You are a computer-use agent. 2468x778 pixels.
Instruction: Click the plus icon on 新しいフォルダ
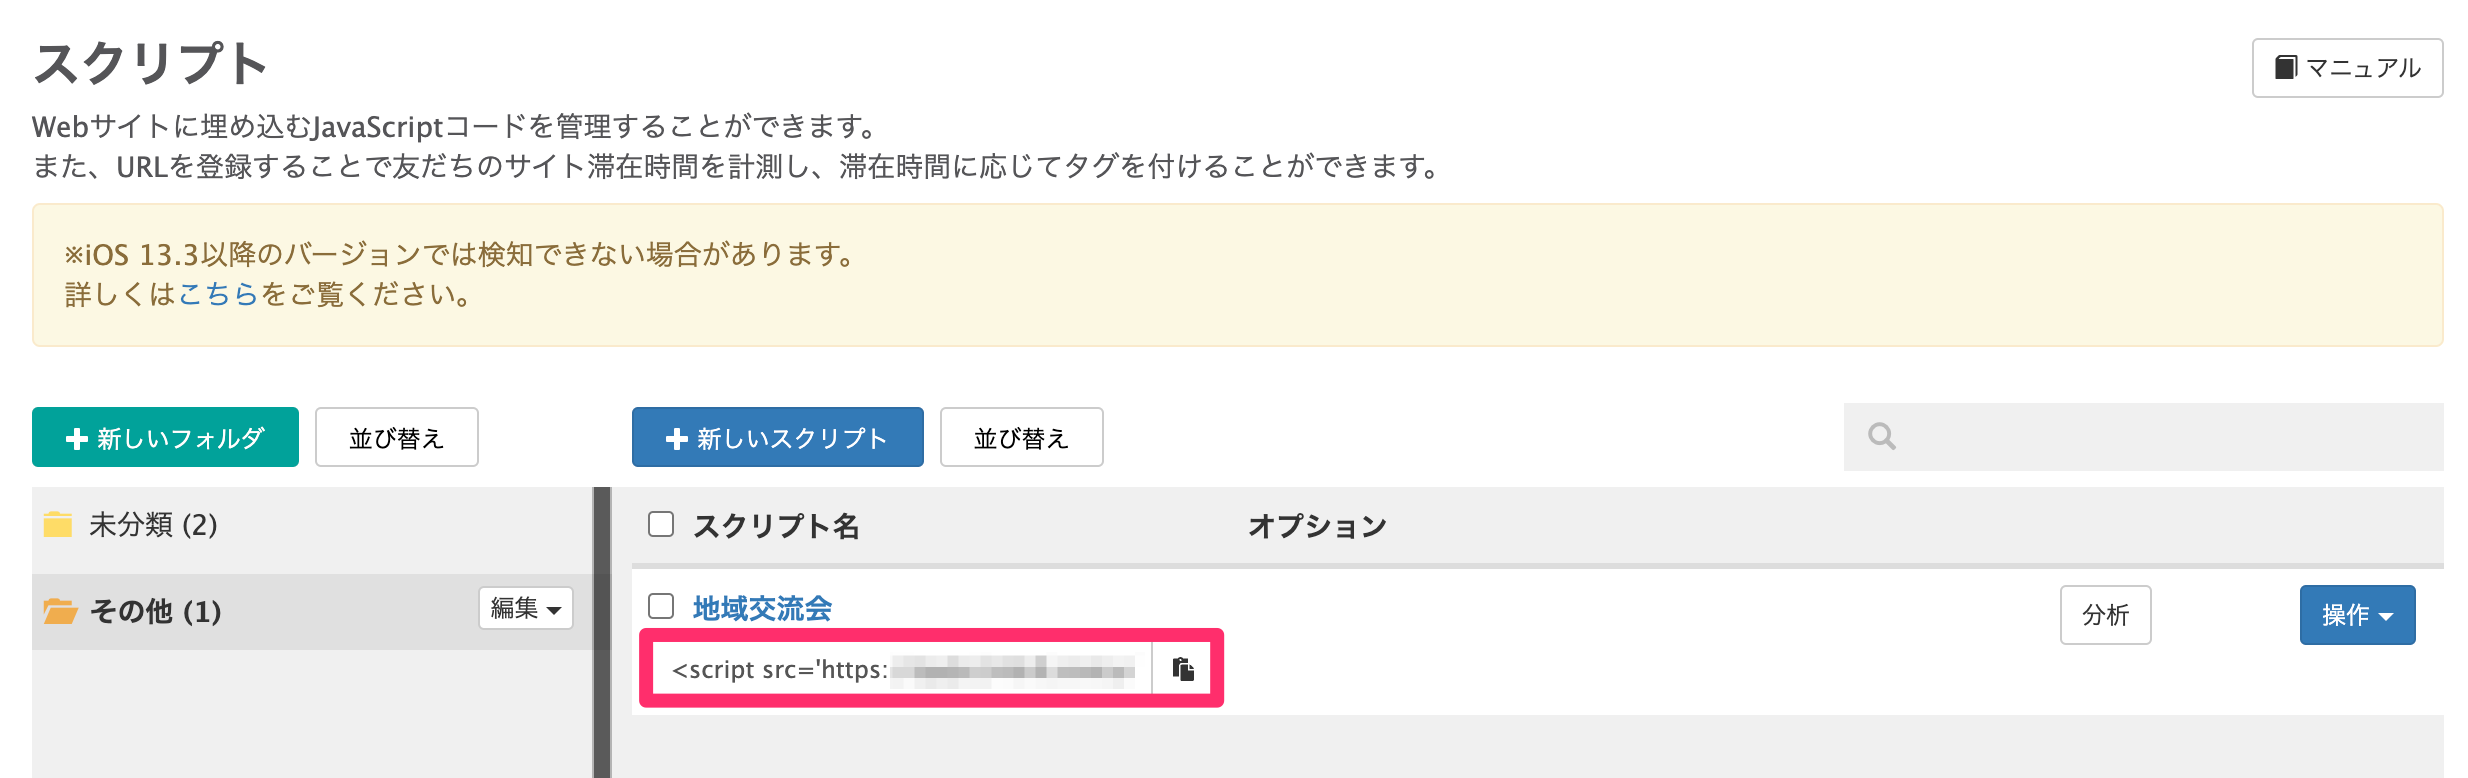coord(76,439)
